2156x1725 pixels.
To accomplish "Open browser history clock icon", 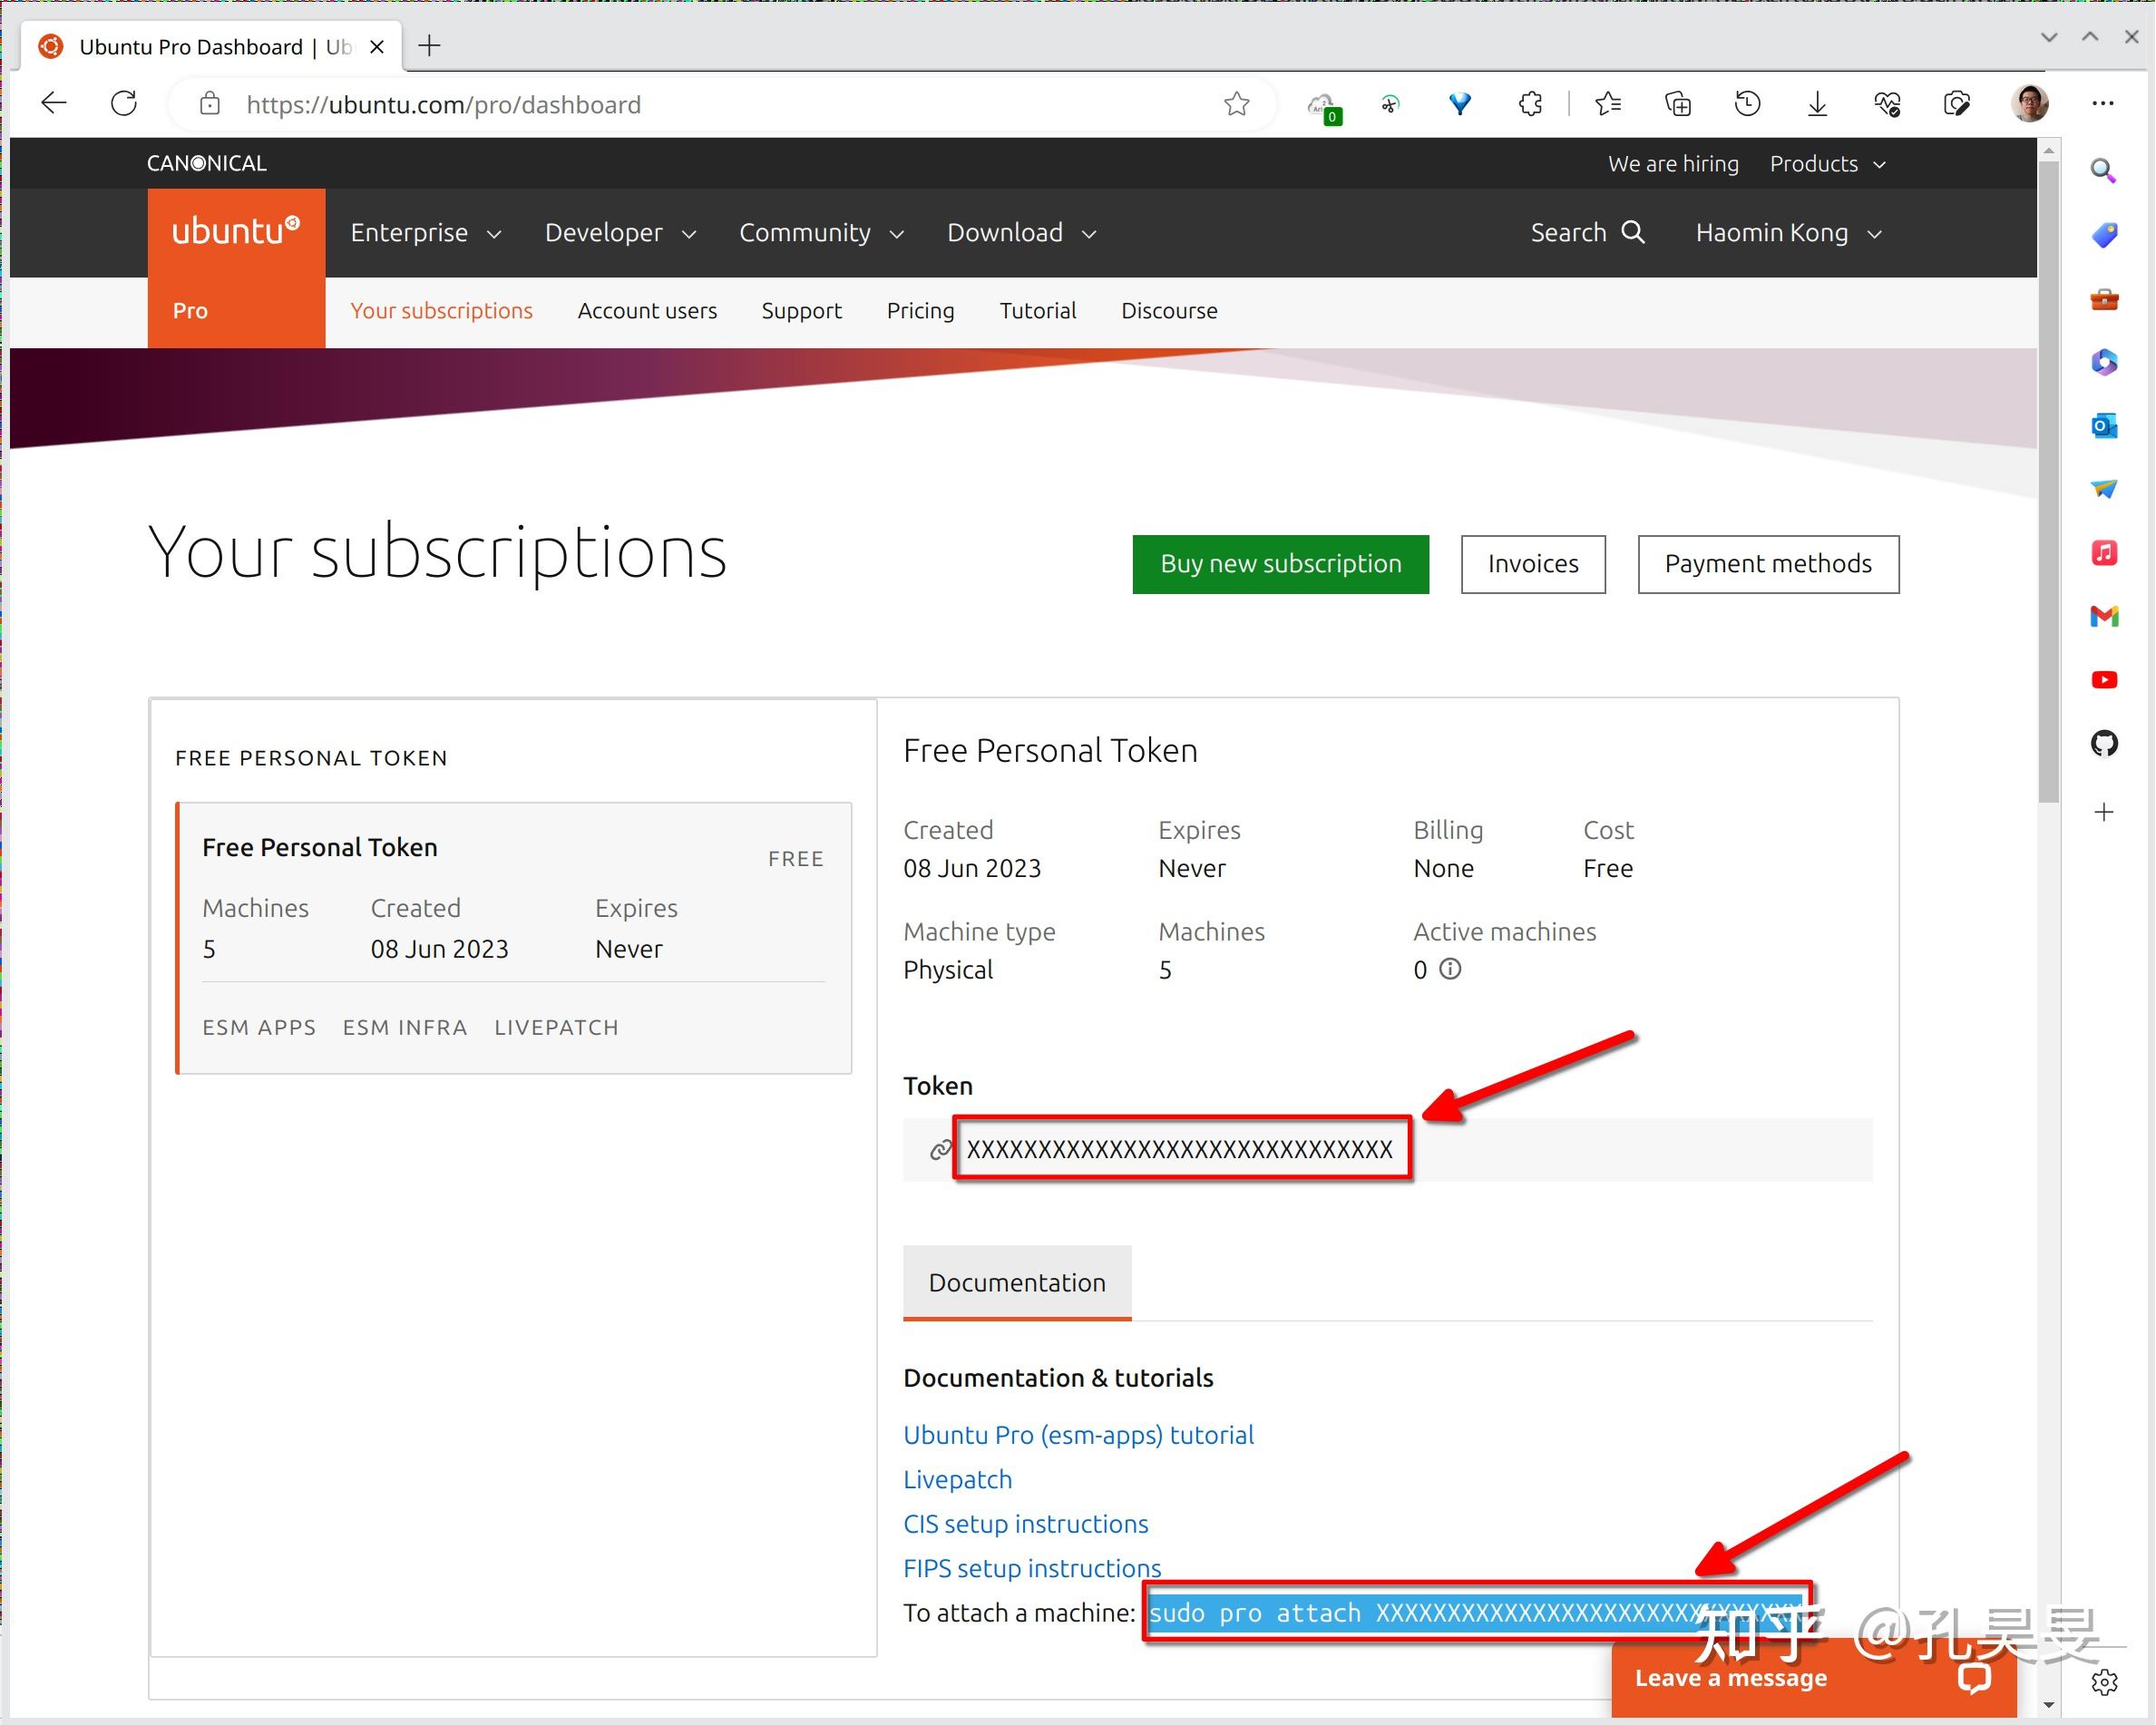I will 1747,104.
